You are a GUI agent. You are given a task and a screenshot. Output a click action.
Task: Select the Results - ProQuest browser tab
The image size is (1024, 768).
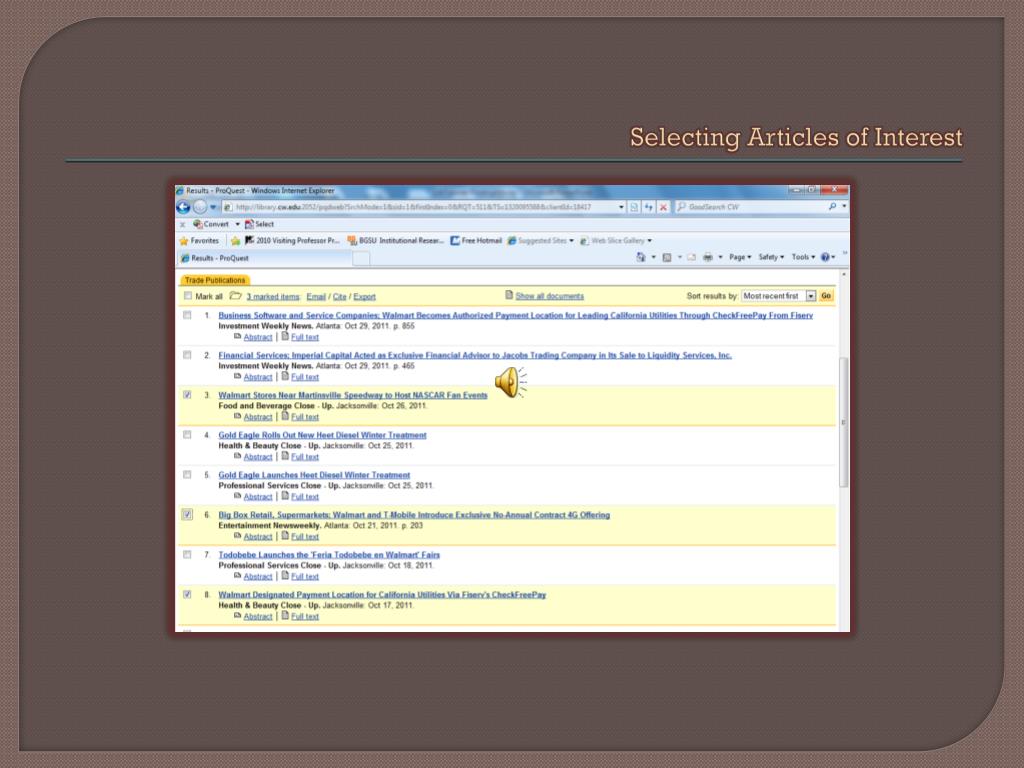pyautogui.click(x=264, y=258)
